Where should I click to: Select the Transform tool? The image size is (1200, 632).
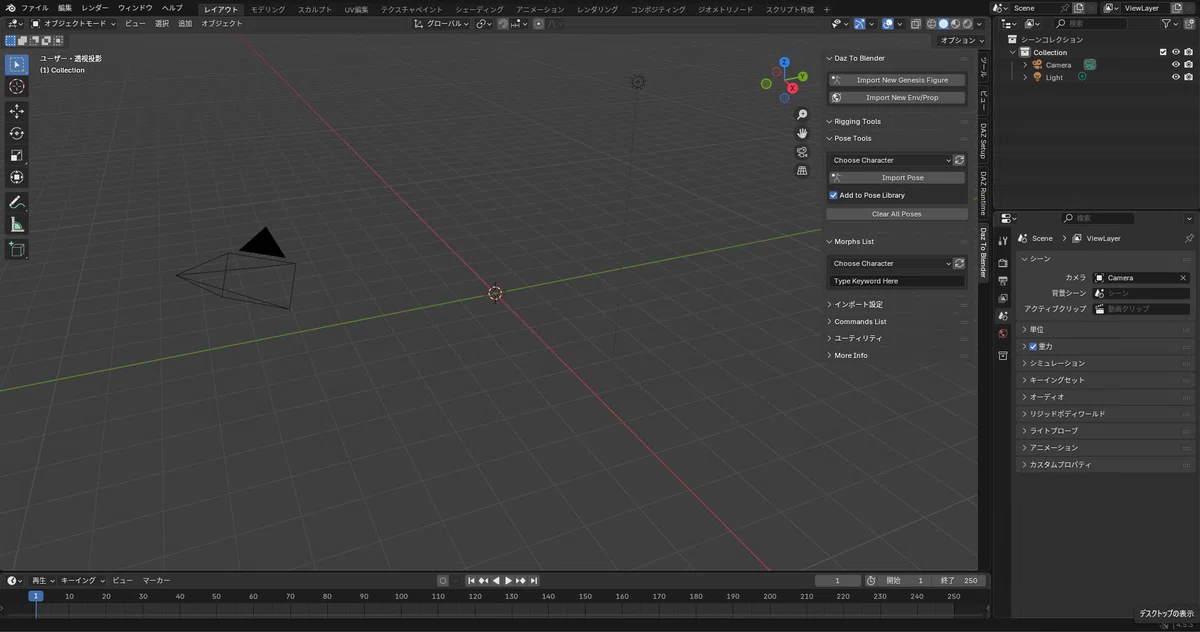tap(17, 177)
